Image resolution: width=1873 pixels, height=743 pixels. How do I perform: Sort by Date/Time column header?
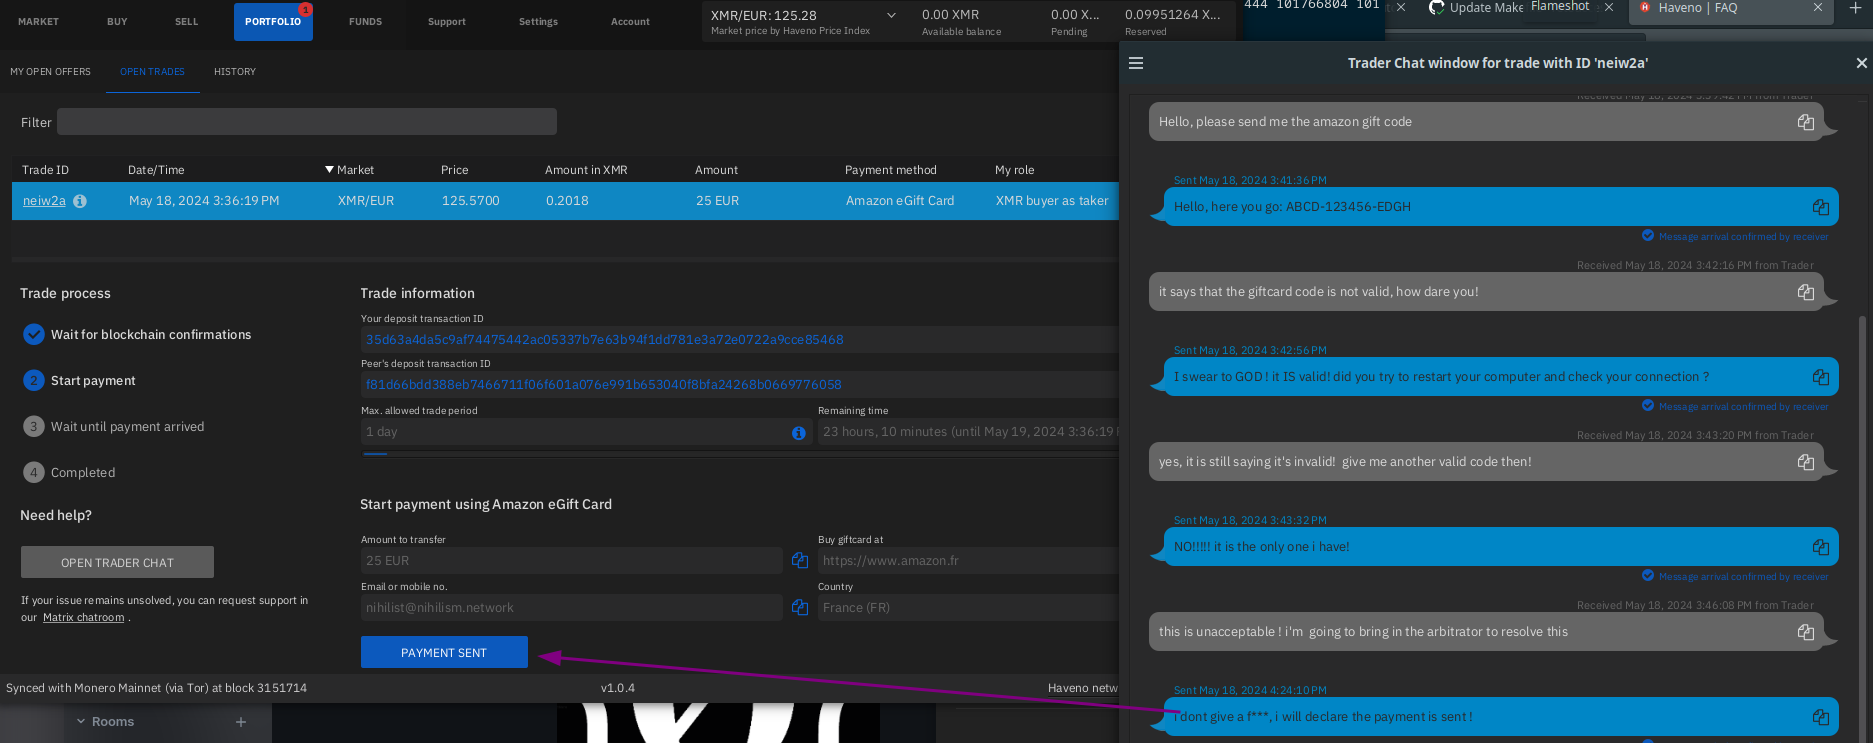156,170
